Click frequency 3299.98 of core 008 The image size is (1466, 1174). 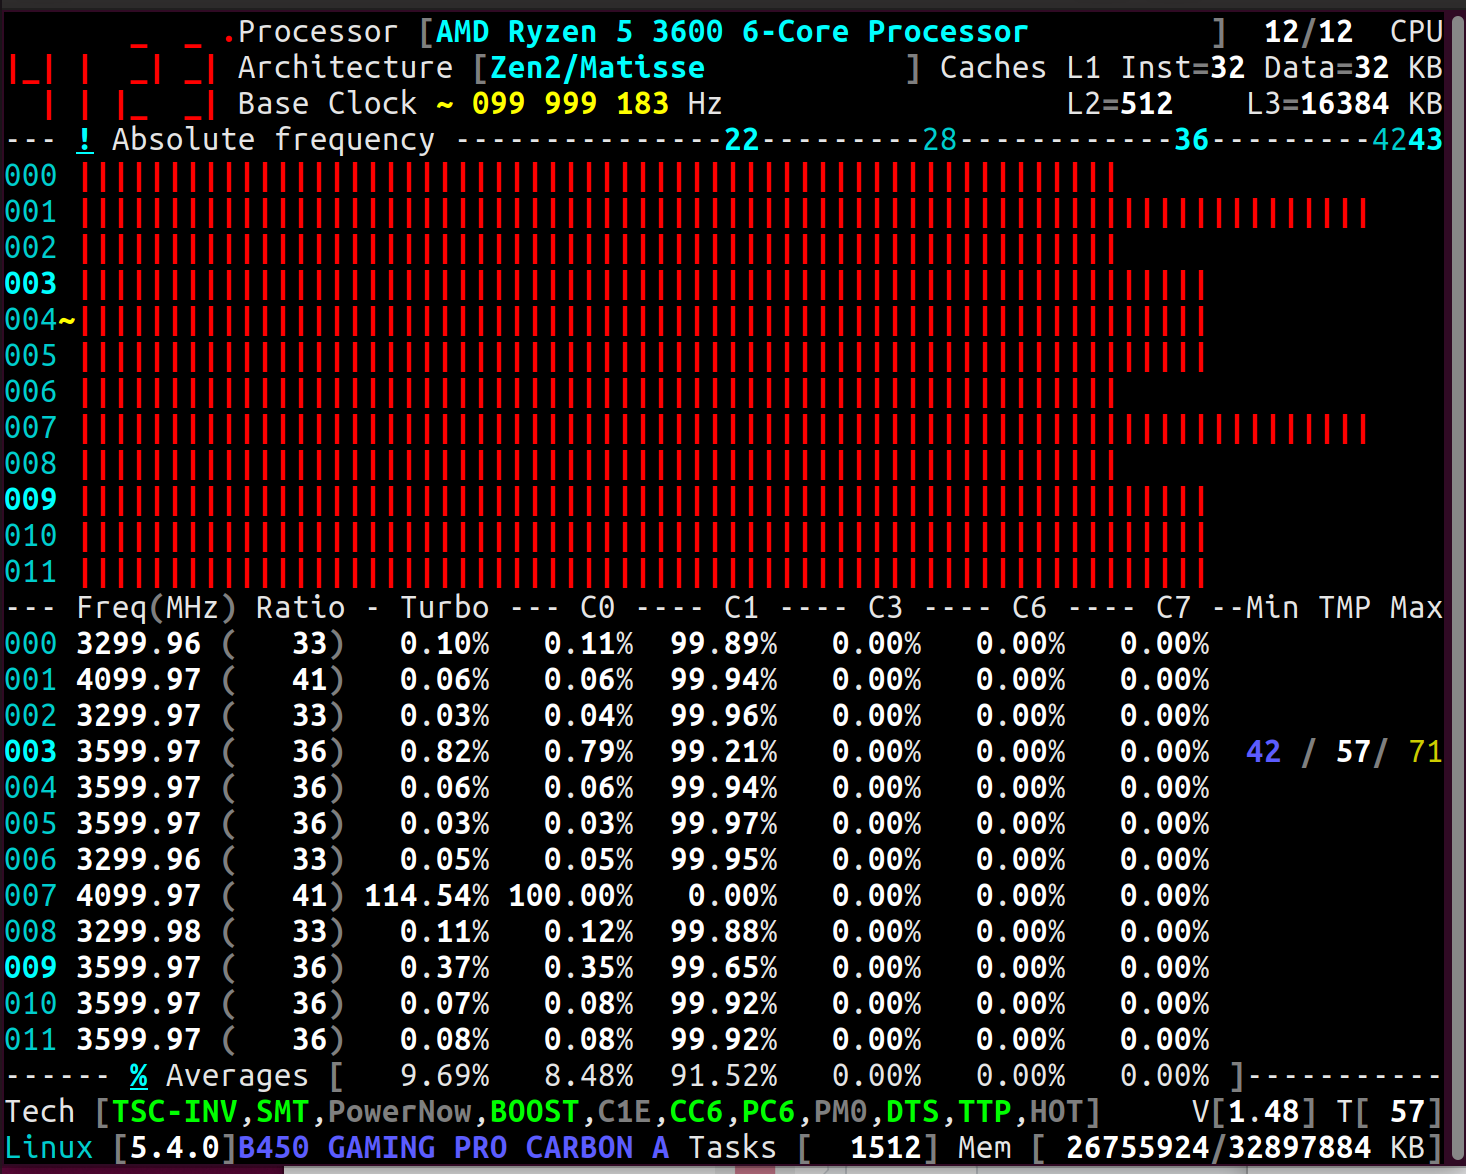139,932
